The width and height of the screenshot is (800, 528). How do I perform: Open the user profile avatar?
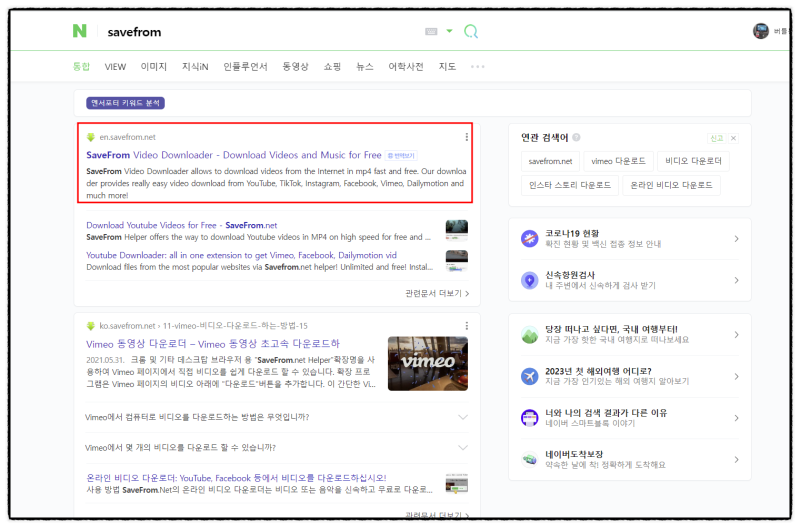(x=760, y=31)
